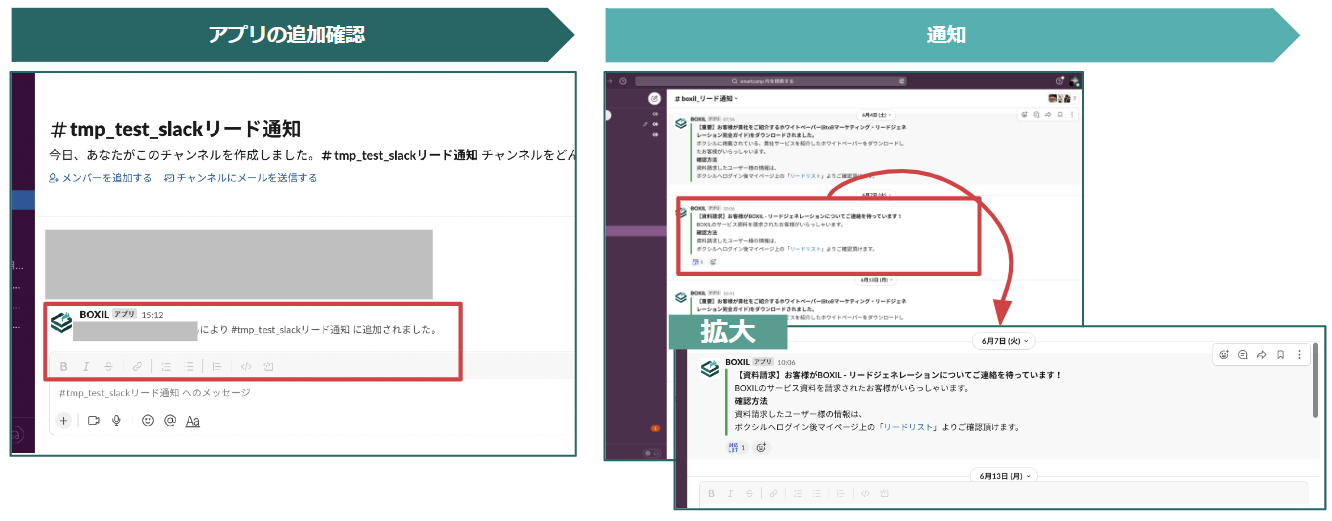The image size is (1332, 521).
Task: Add a new reaction below enlarged message
Action: [x=762, y=447]
